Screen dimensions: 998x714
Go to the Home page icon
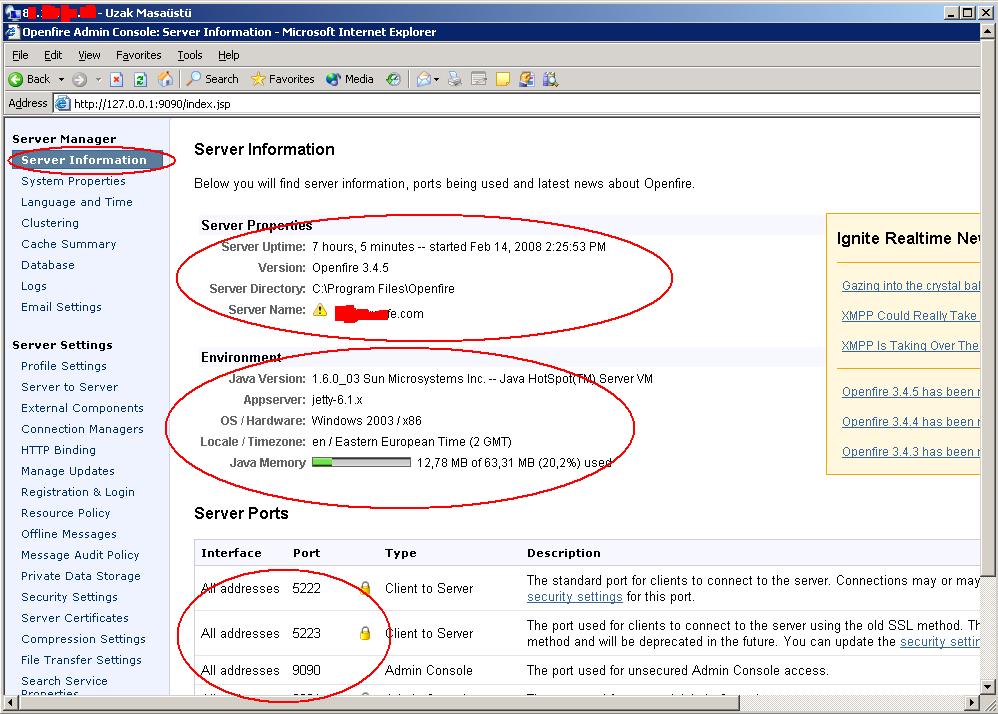[x=165, y=79]
